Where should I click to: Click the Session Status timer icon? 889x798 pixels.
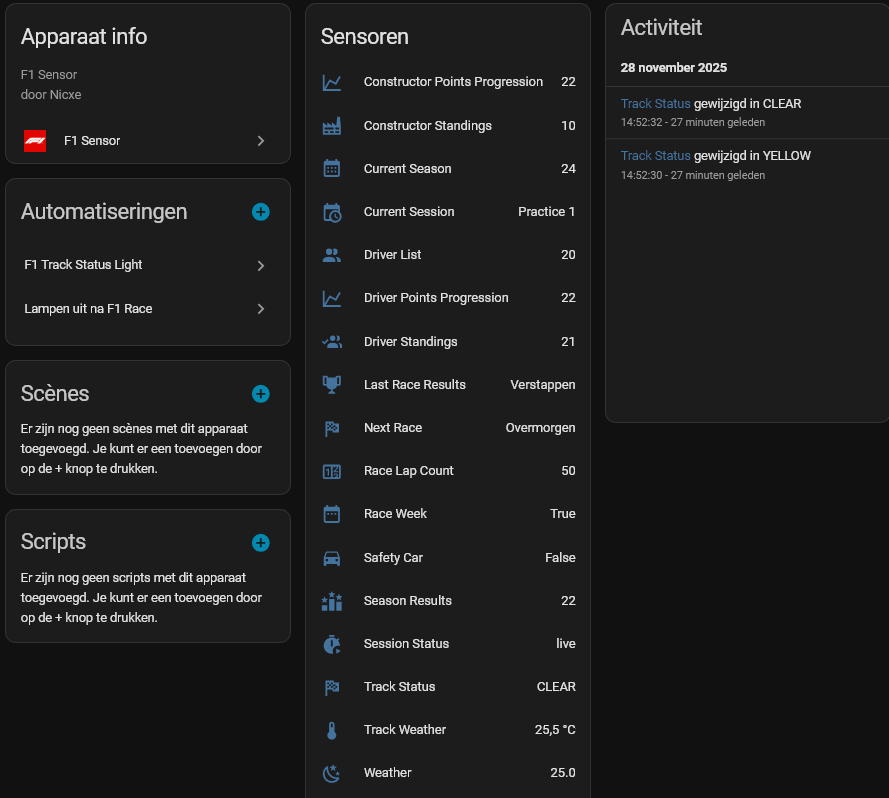coord(332,645)
